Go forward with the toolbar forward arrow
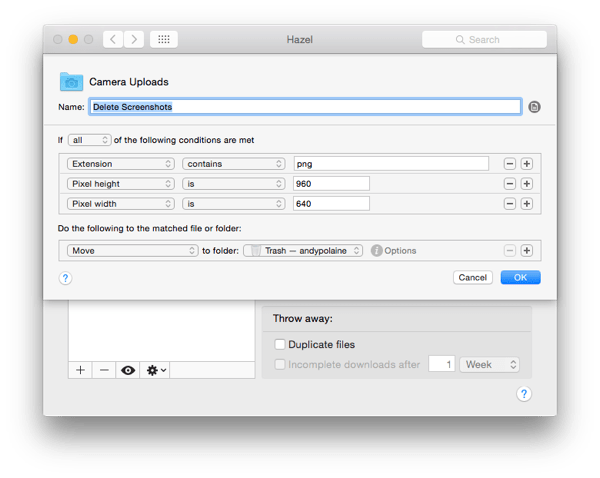The image size is (600, 478). (134, 39)
